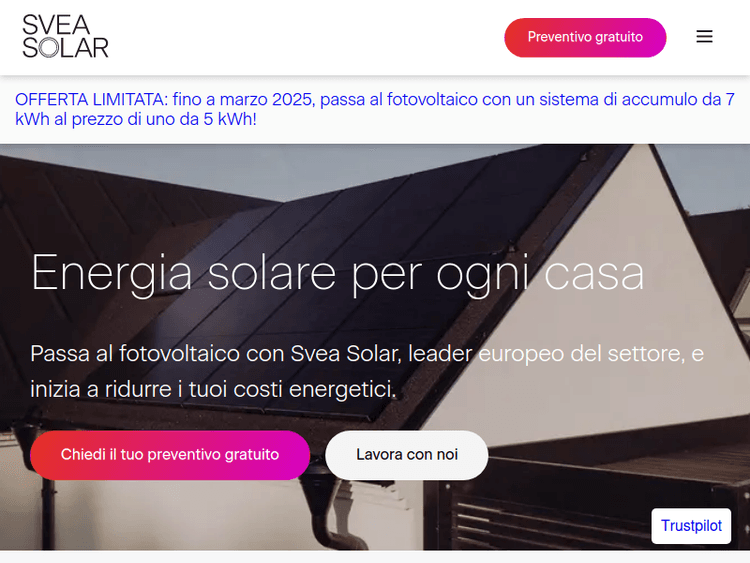Click the Passa al fotovoltaico subtitle text
This screenshot has height=563, width=750.
367,371
